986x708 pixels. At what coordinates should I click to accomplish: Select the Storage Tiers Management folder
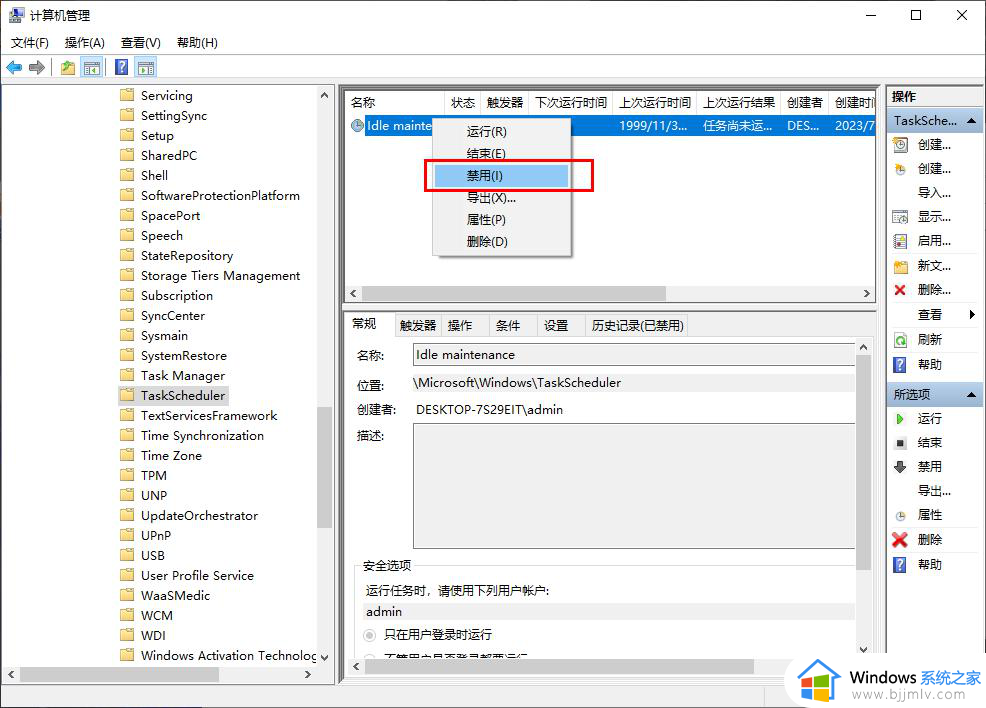click(221, 275)
